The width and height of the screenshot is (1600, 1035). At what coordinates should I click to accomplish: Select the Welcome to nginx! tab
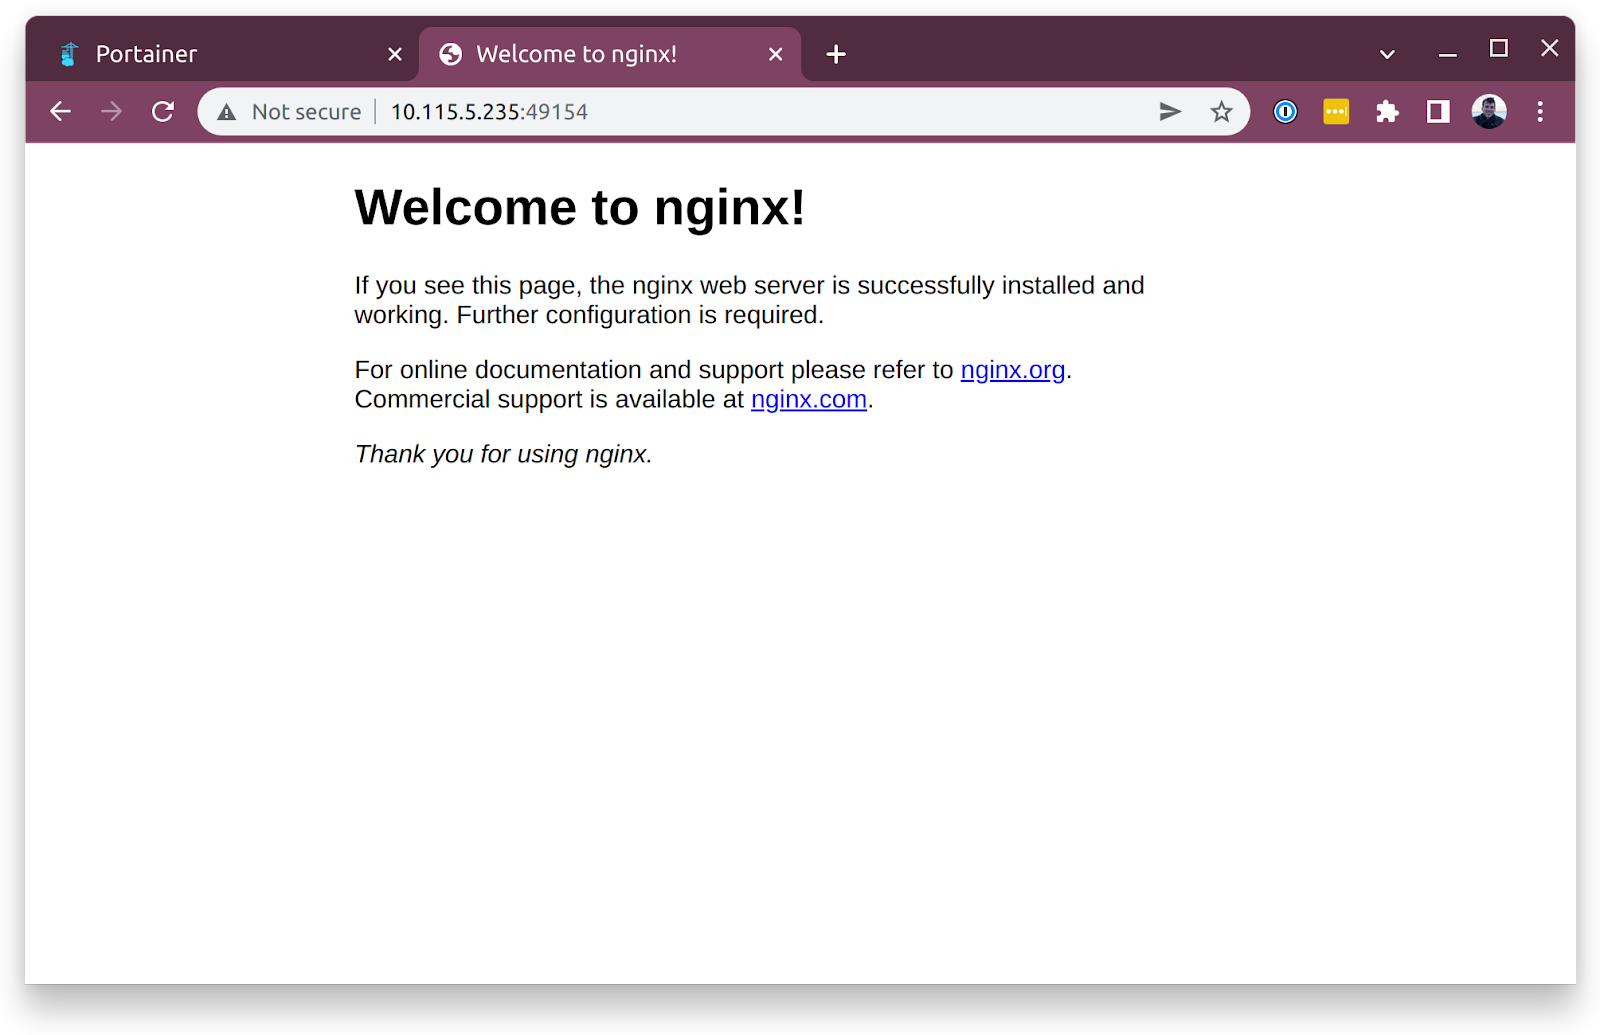pos(576,54)
